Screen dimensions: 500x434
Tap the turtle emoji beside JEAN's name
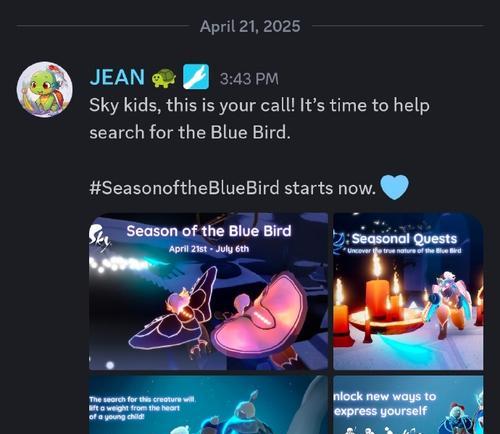pos(164,78)
